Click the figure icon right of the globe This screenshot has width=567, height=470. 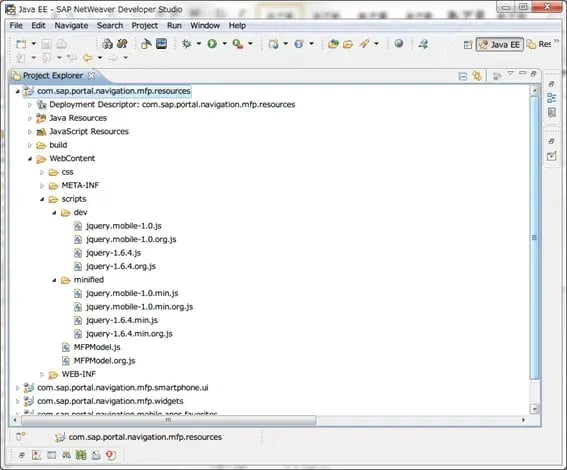[x=423, y=44]
